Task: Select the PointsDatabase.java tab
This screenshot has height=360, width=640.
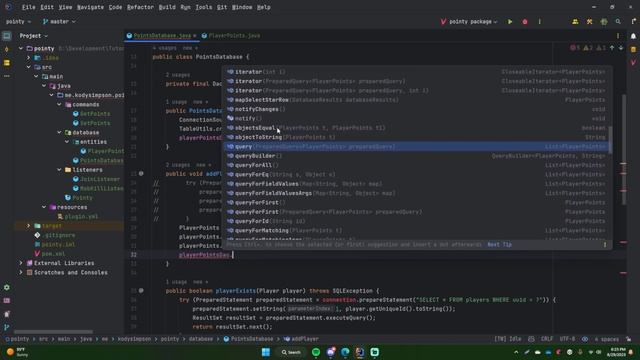Action: [x=162, y=36]
